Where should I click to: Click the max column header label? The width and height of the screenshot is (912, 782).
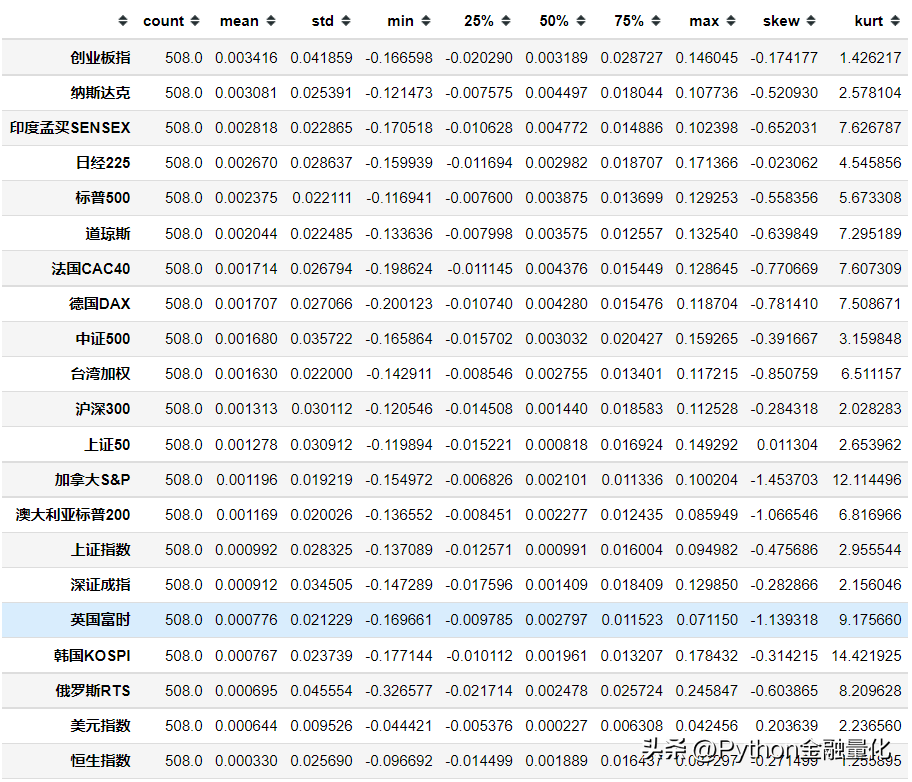(x=704, y=21)
